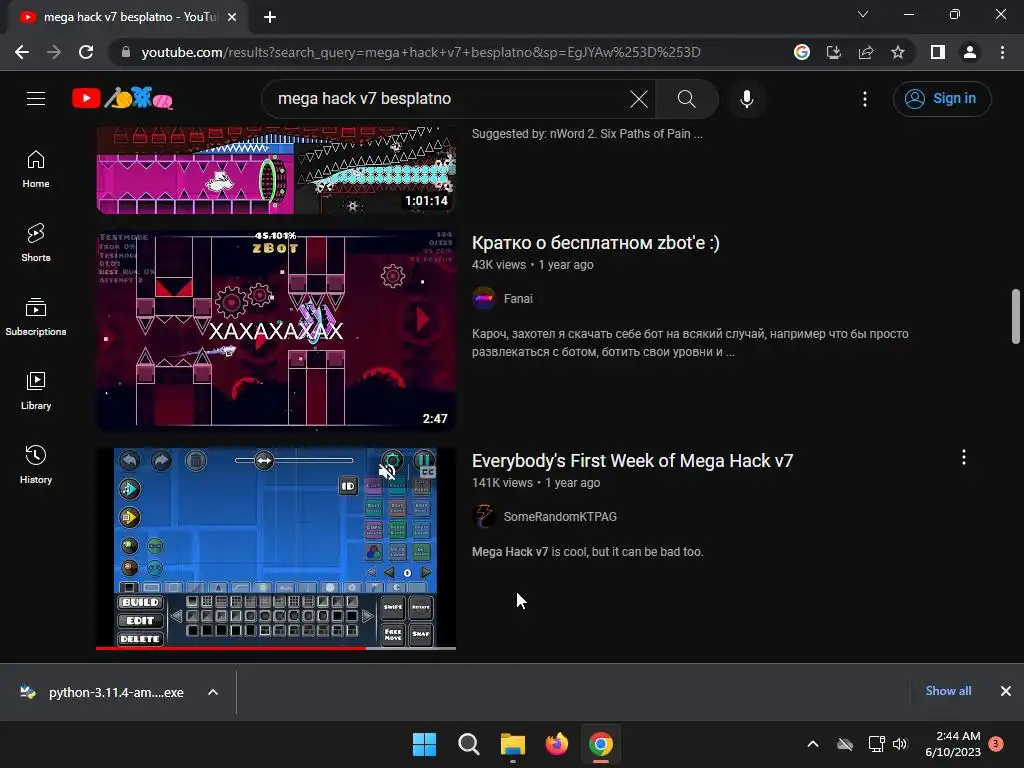The image size is (1024, 768).
Task: Close the downloads bar
Action: pos(1006,691)
